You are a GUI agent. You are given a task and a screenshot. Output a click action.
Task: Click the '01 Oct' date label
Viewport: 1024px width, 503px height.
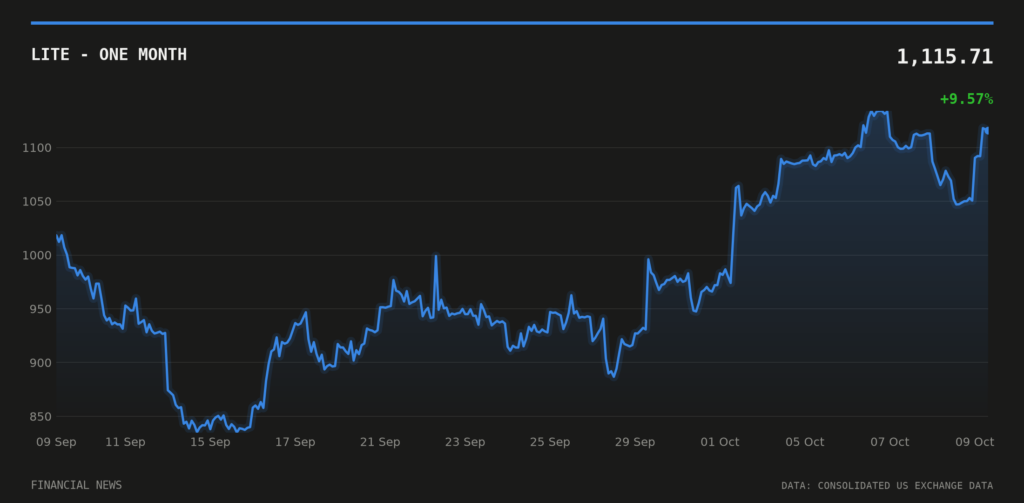coord(720,442)
